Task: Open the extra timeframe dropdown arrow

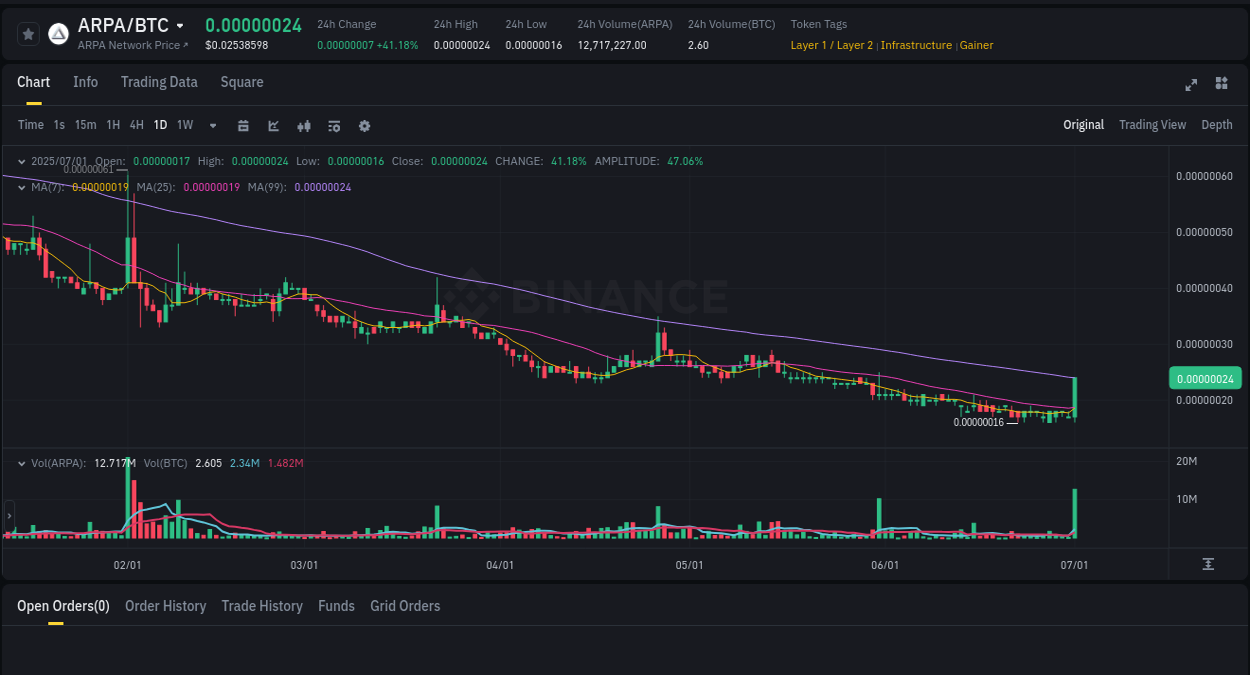Action: point(212,125)
